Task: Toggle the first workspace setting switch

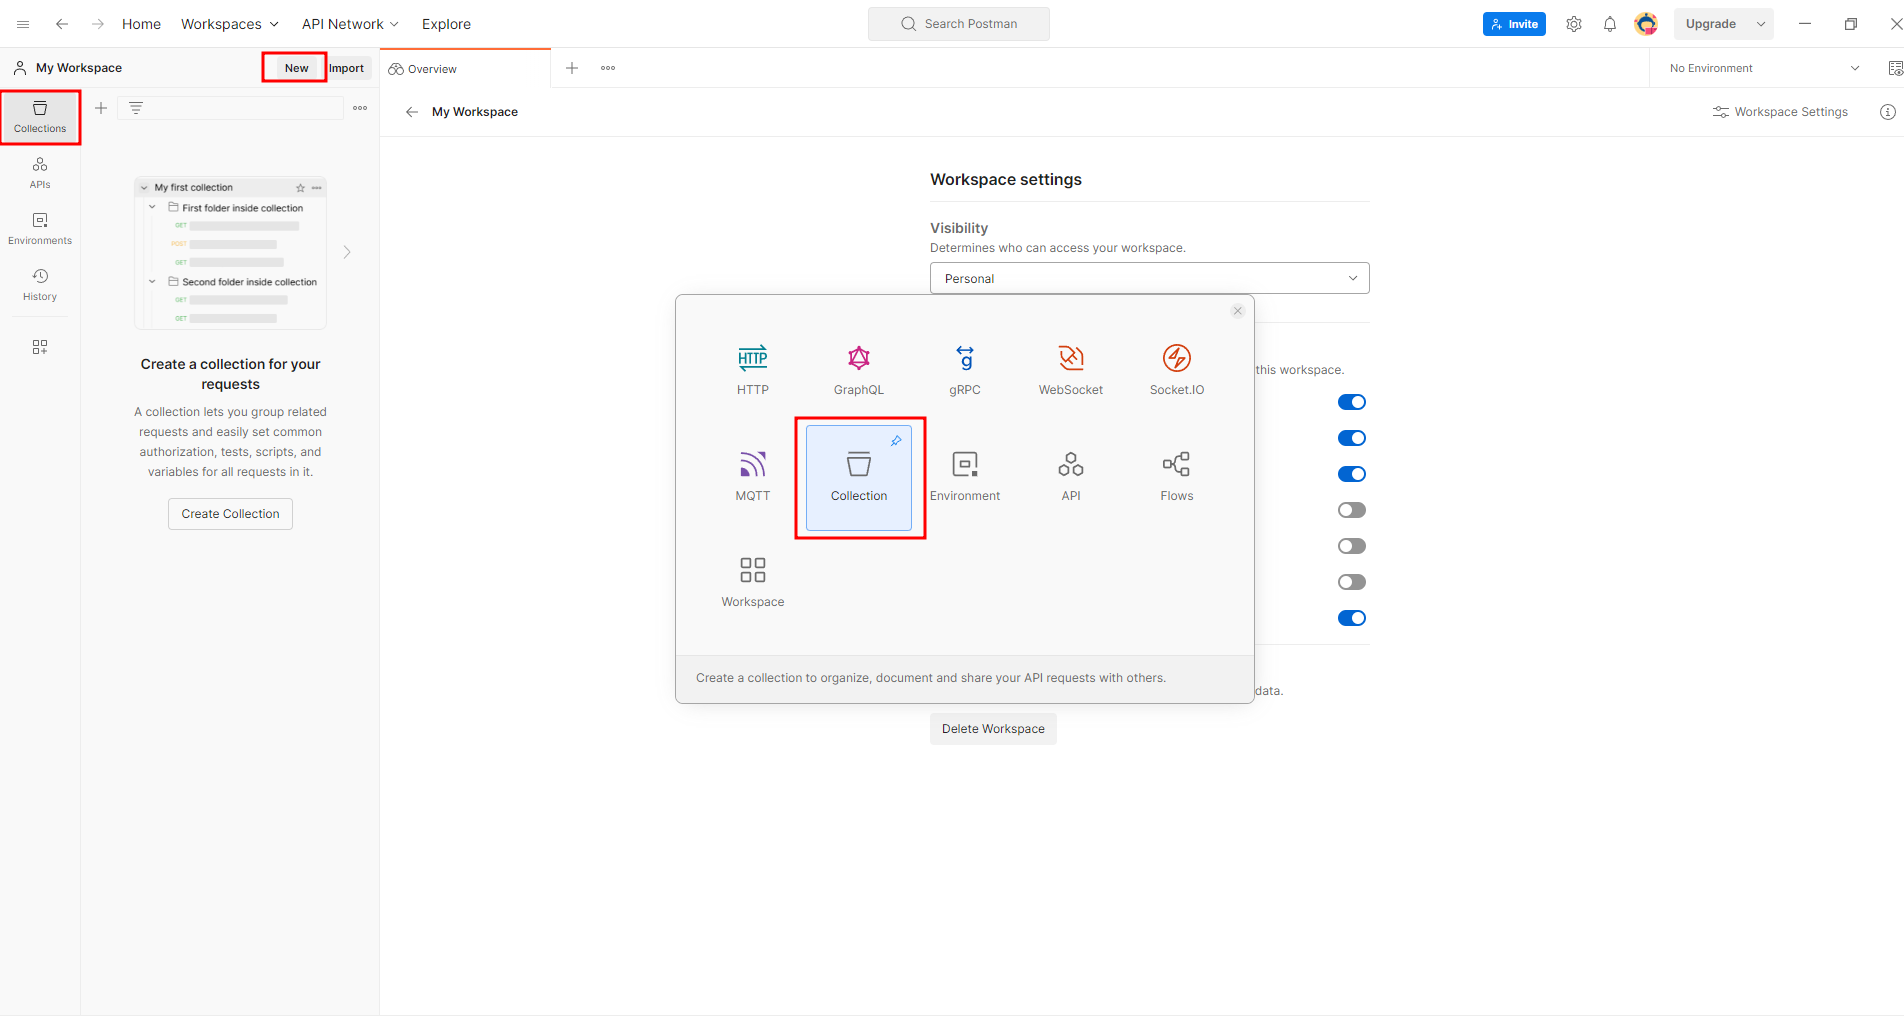Action: tap(1352, 402)
